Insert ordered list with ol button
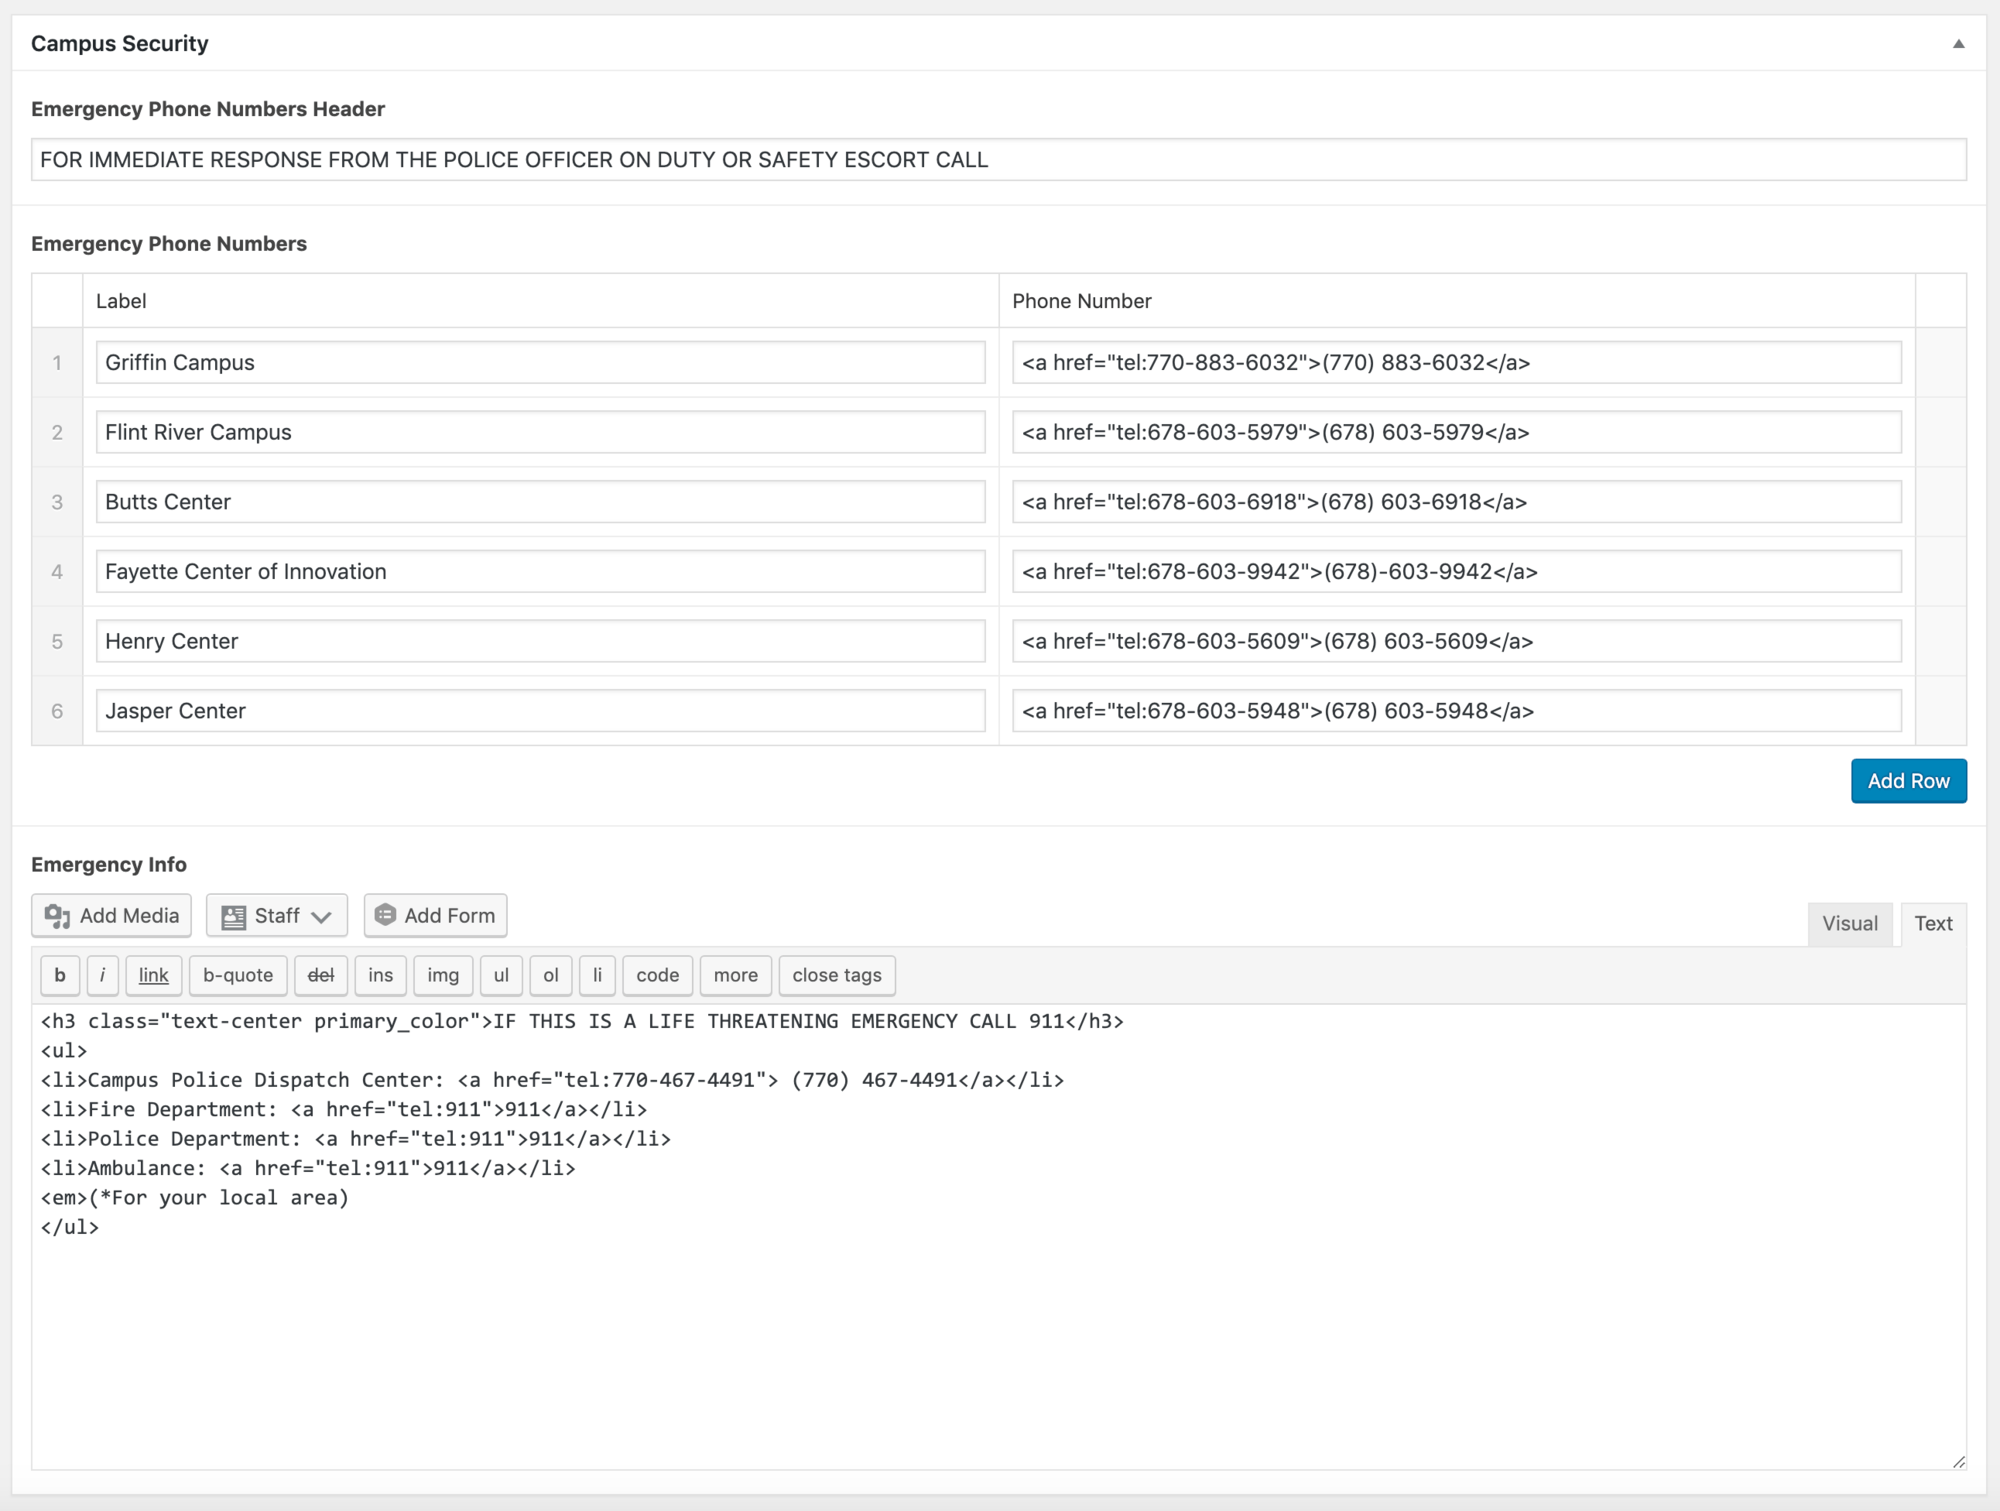The image size is (2000, 1511). coord(550,975)
